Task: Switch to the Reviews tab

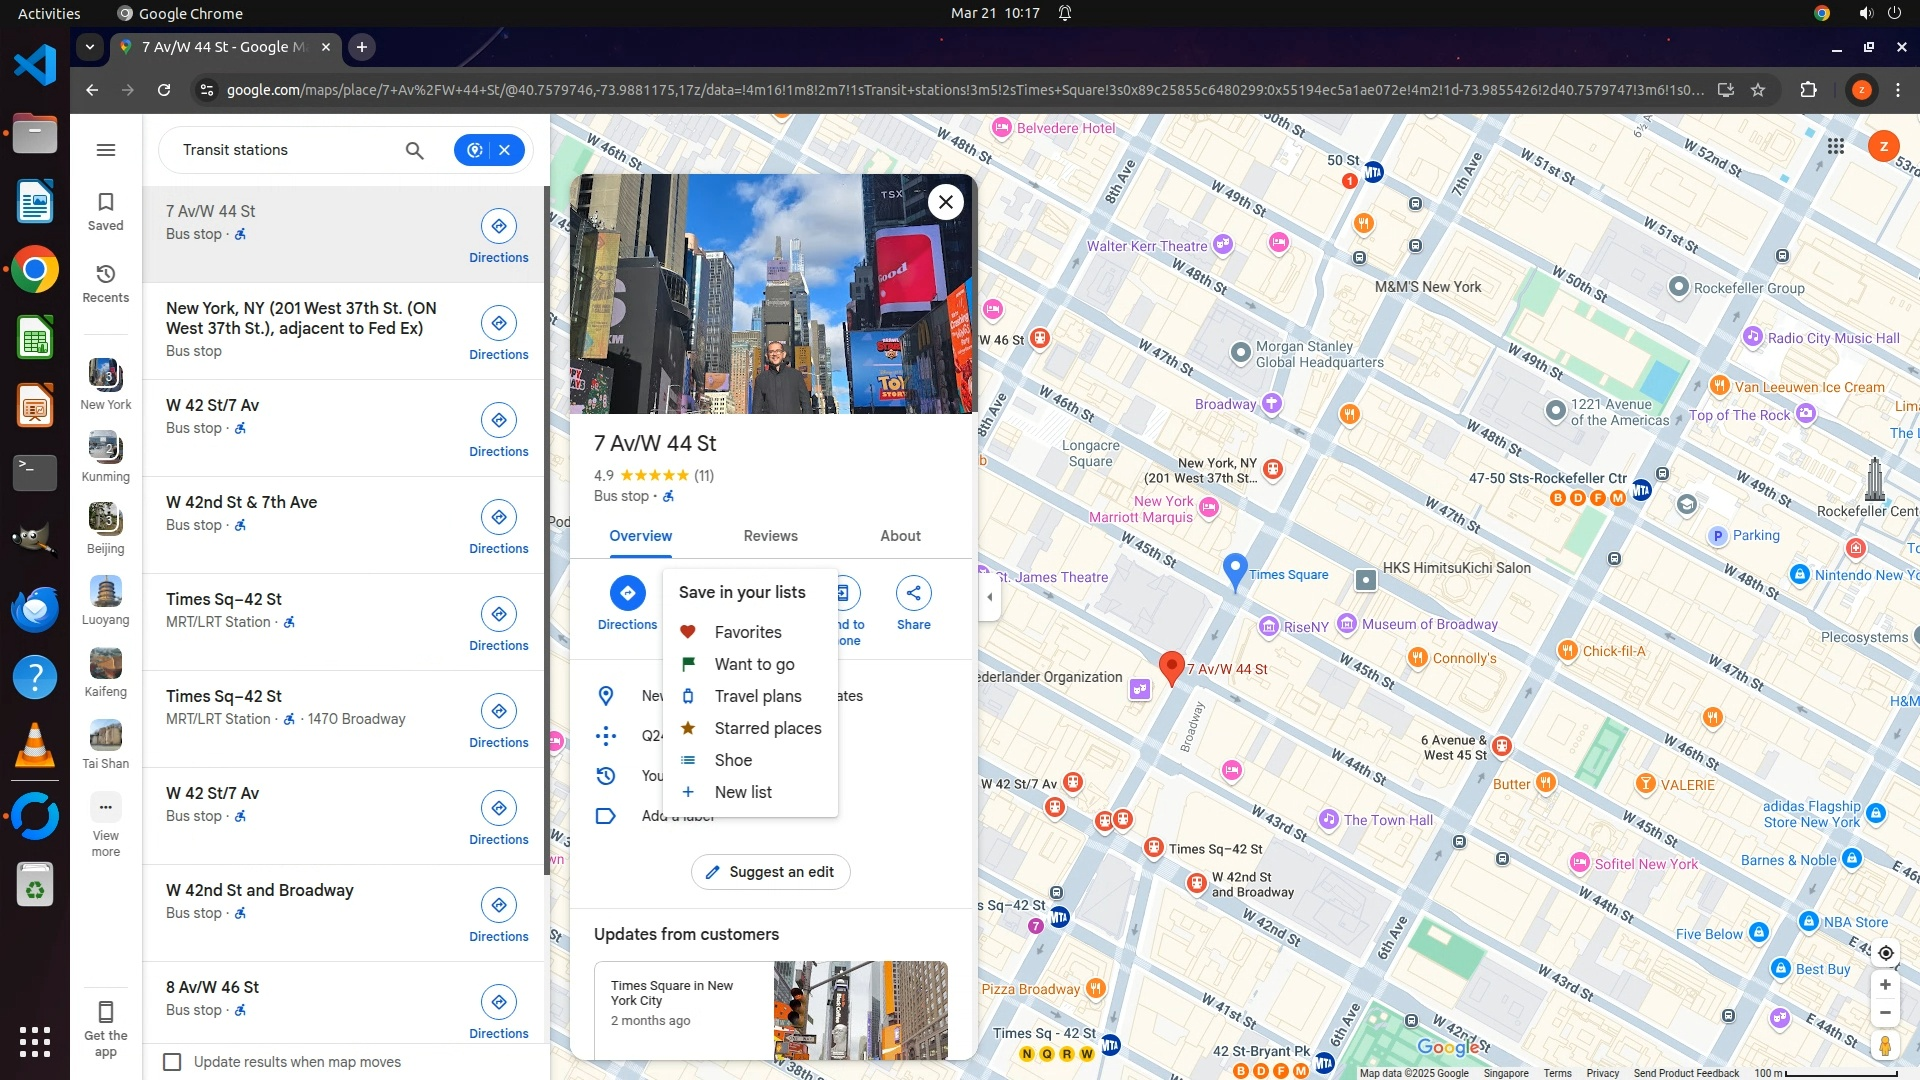Action: click(770, 536)
